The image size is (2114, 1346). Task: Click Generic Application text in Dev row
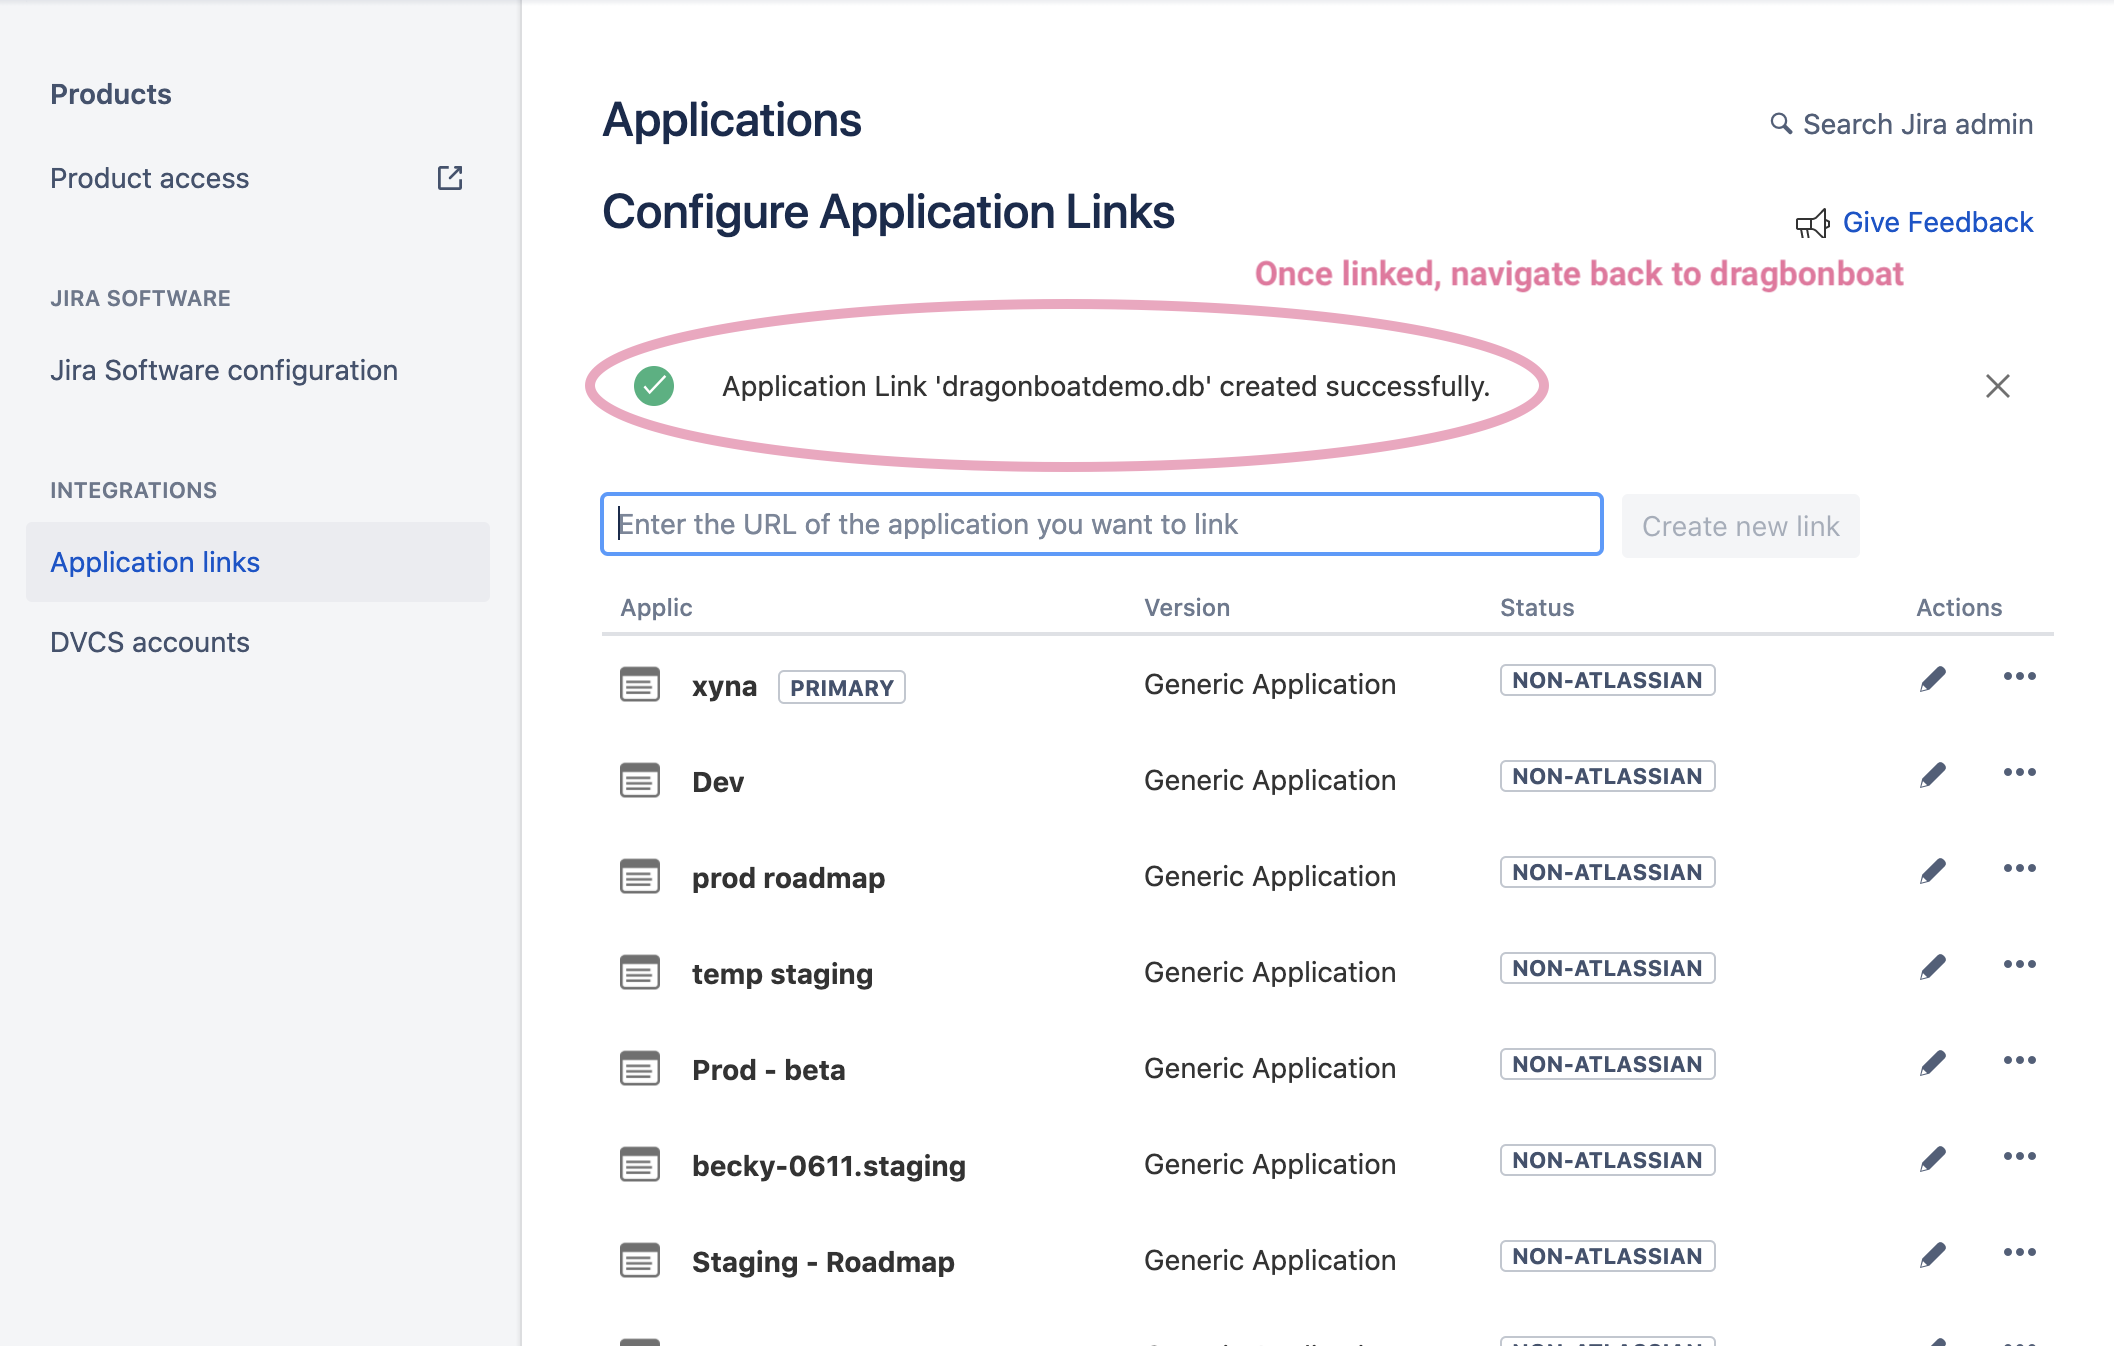[1270, 781]
